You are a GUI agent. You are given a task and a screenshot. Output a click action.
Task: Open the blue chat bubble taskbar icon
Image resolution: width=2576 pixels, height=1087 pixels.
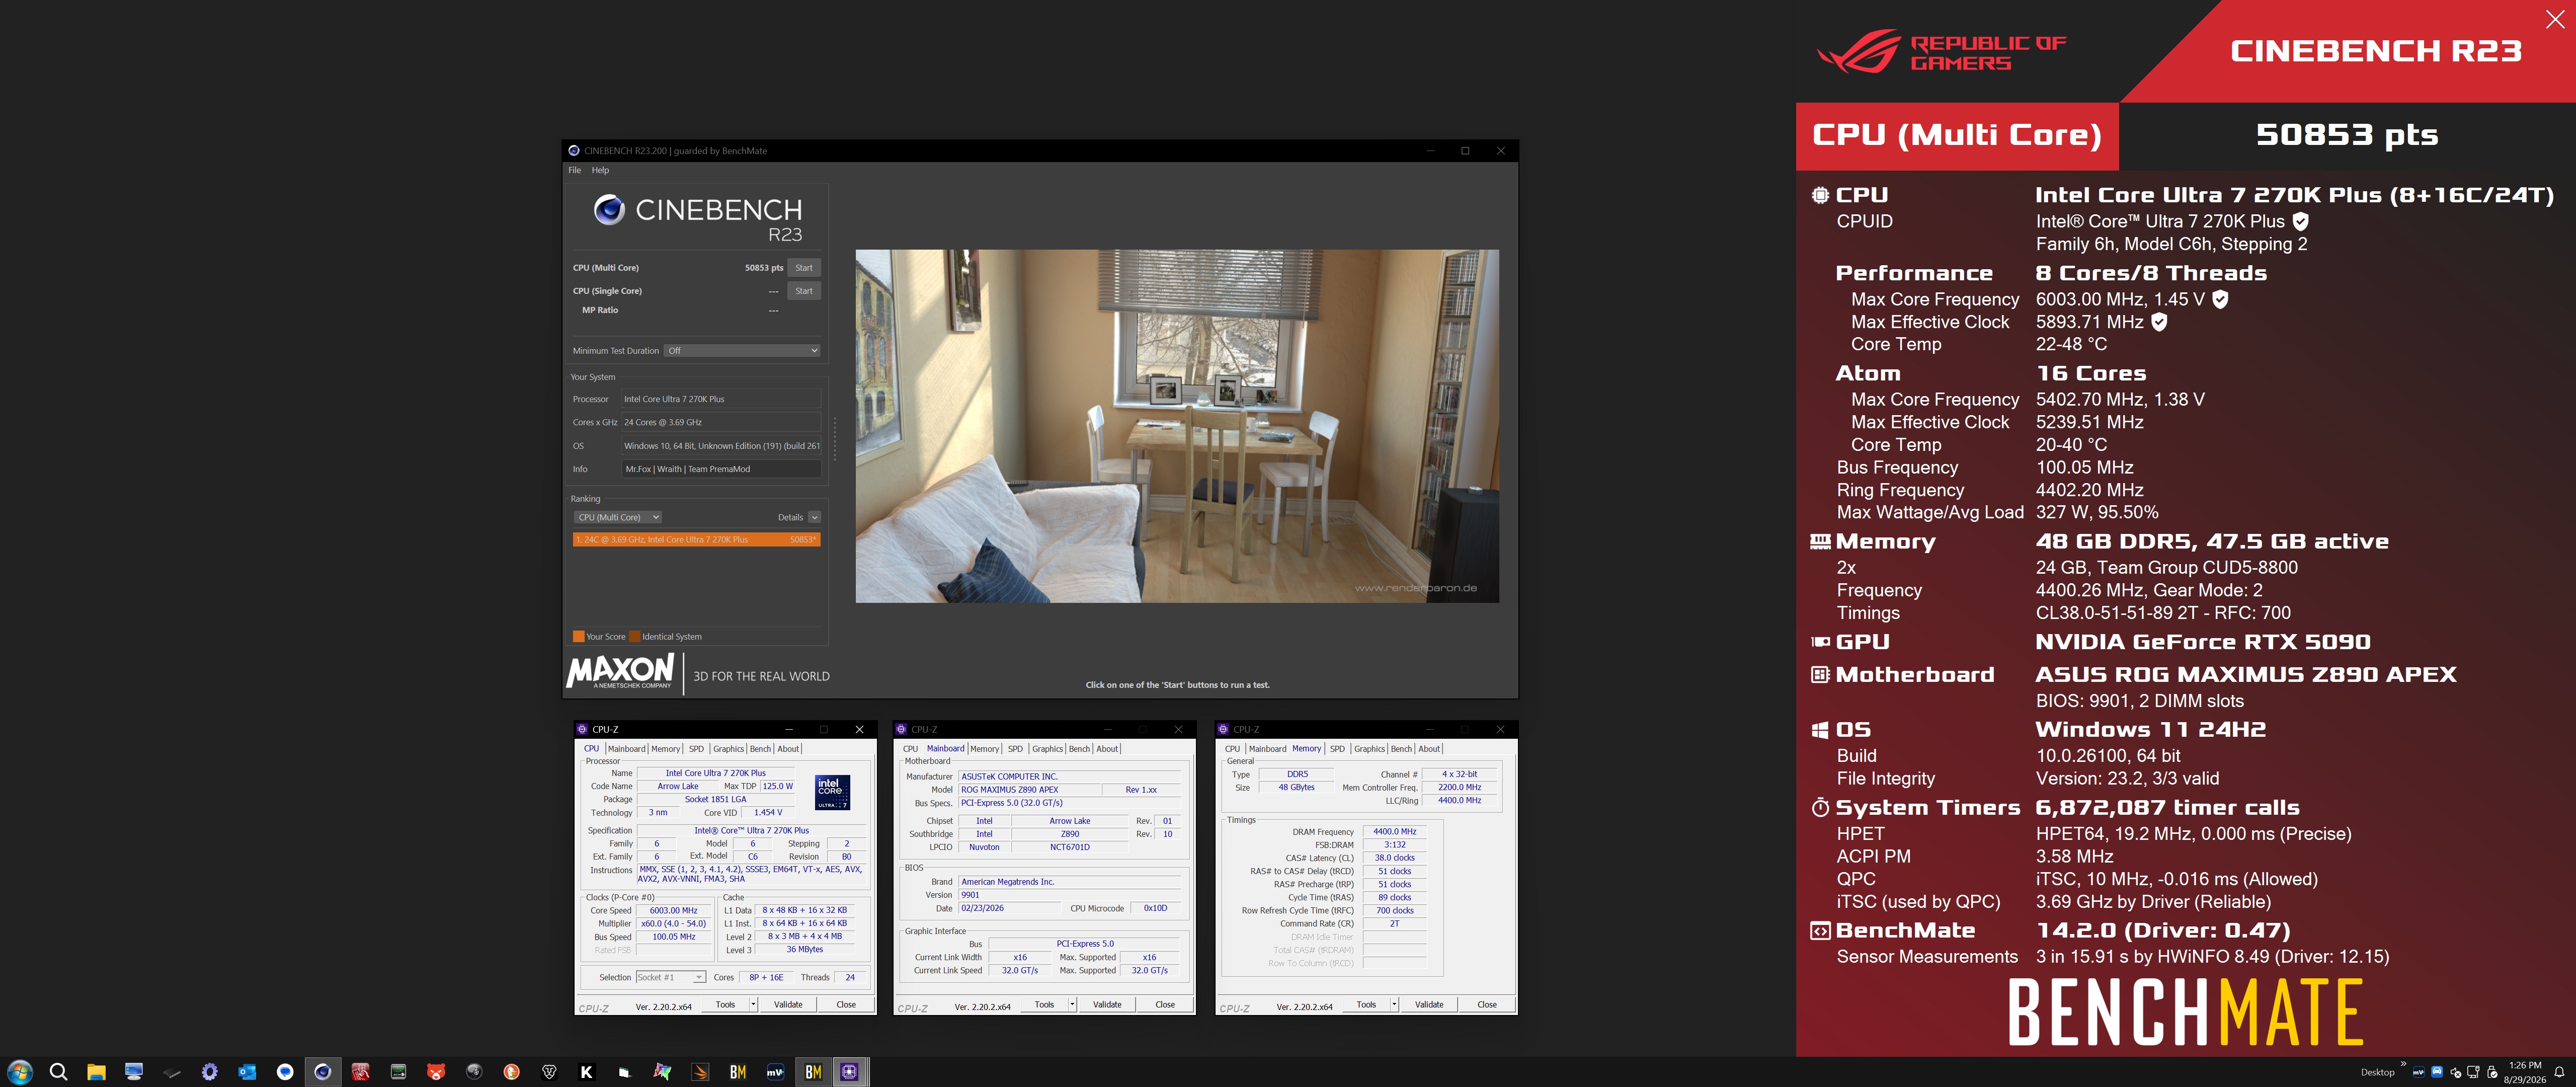click(285, 1072)
